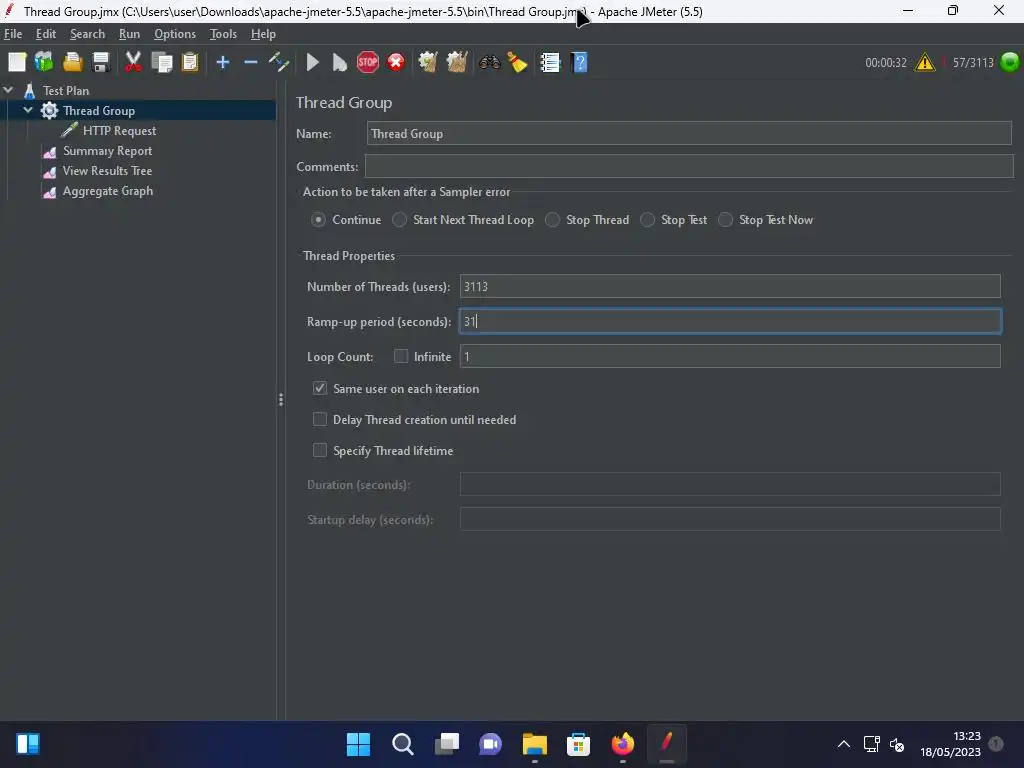Open search with binoculars icon
The width and height of the screenshot is (1024, 768).
tap(490, 62)
